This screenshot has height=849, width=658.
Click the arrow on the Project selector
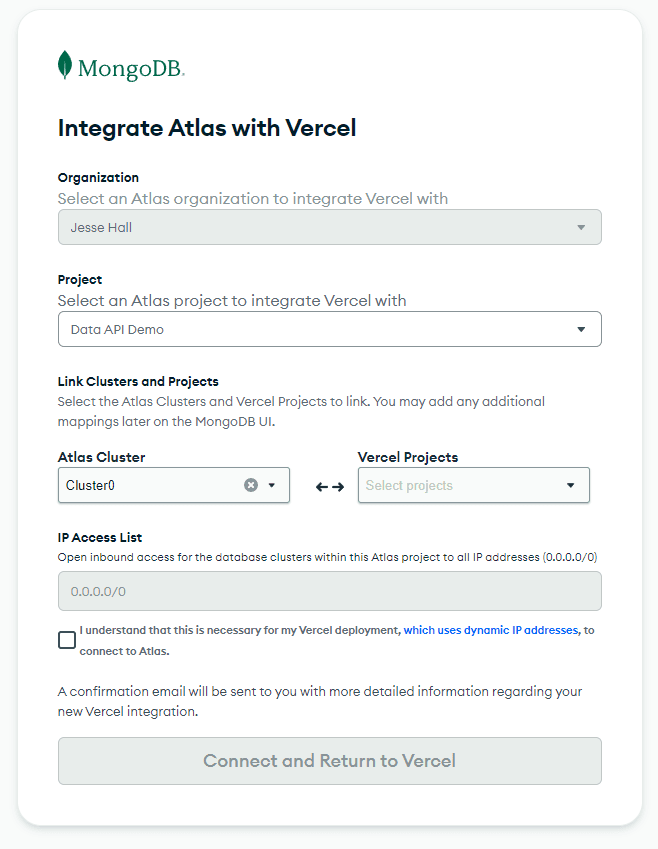coord(581,330)
